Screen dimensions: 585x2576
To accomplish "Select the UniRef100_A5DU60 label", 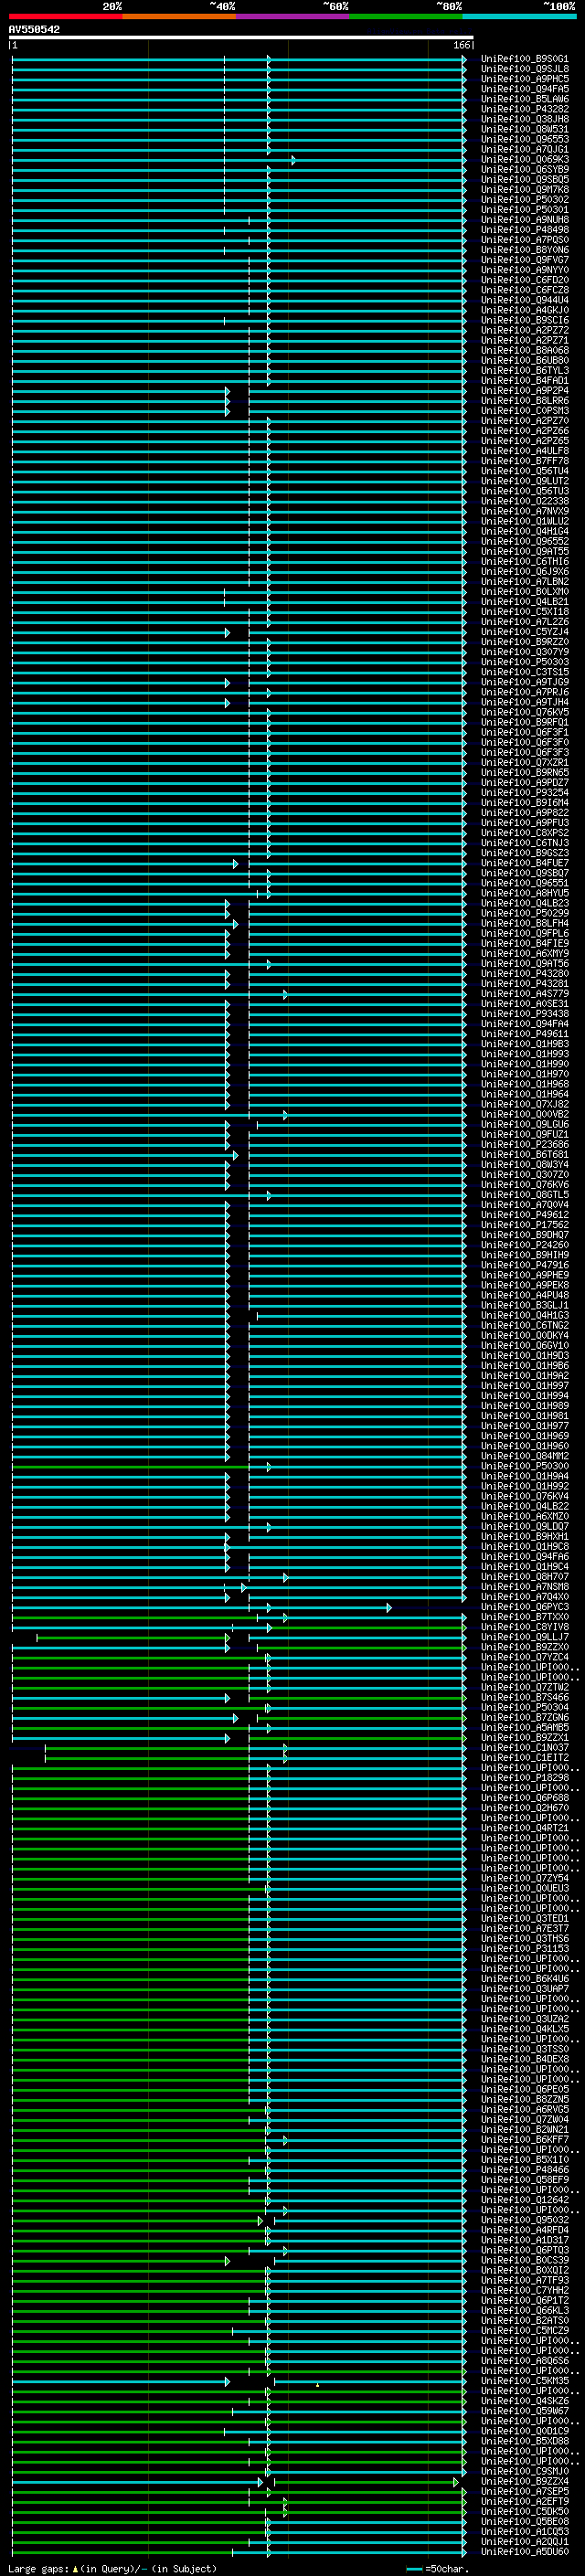I will tap(524, 2551).
